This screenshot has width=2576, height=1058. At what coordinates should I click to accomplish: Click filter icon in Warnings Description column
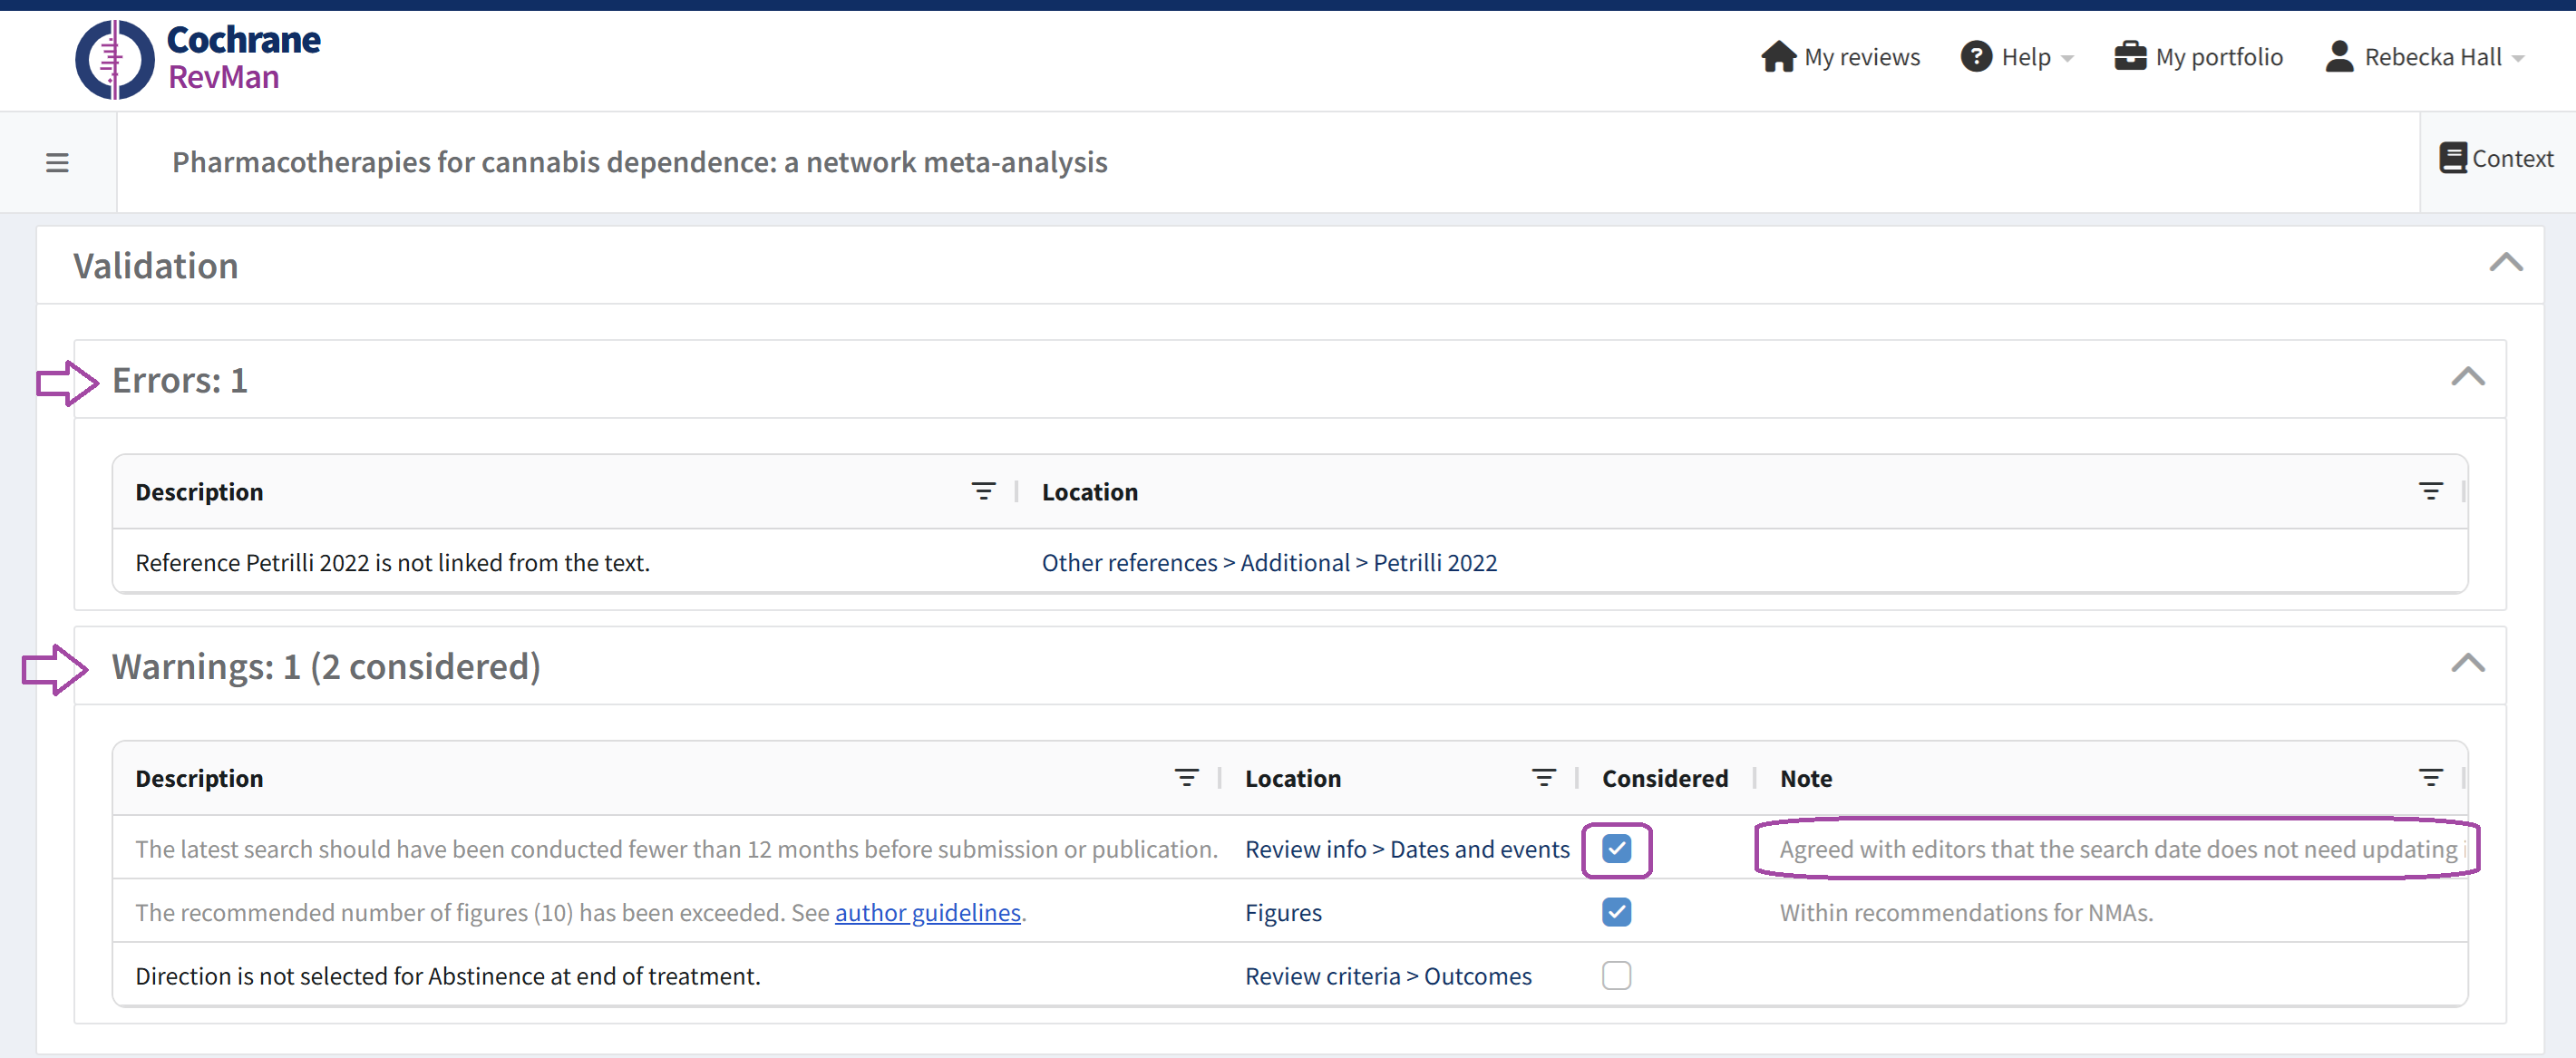[1186, 777]
